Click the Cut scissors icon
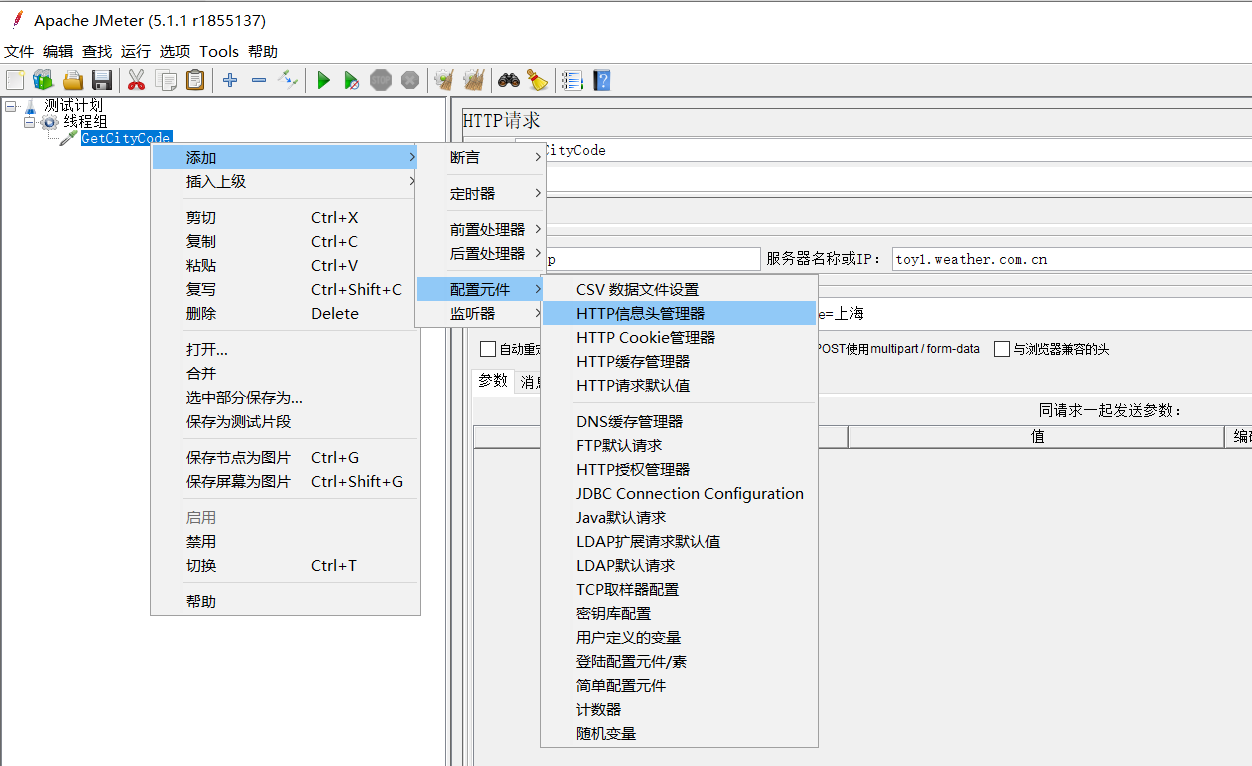This screenshot has height=766, width=1252. point(136,80)
